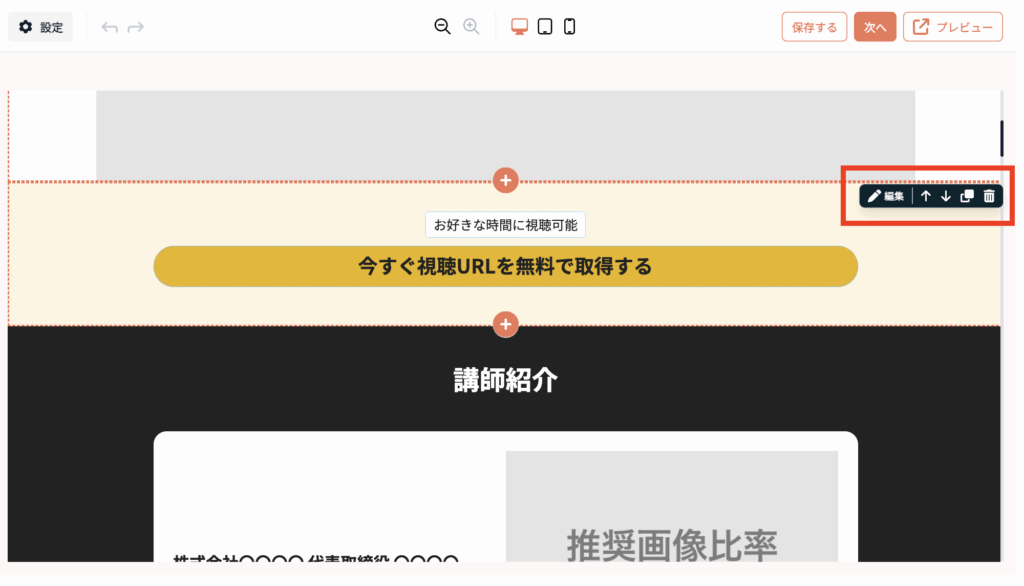Duplicate the section using the copy icon
The width and height of the screenshot is (1024, 586).
pyautogui.click(x=967, y=196)
